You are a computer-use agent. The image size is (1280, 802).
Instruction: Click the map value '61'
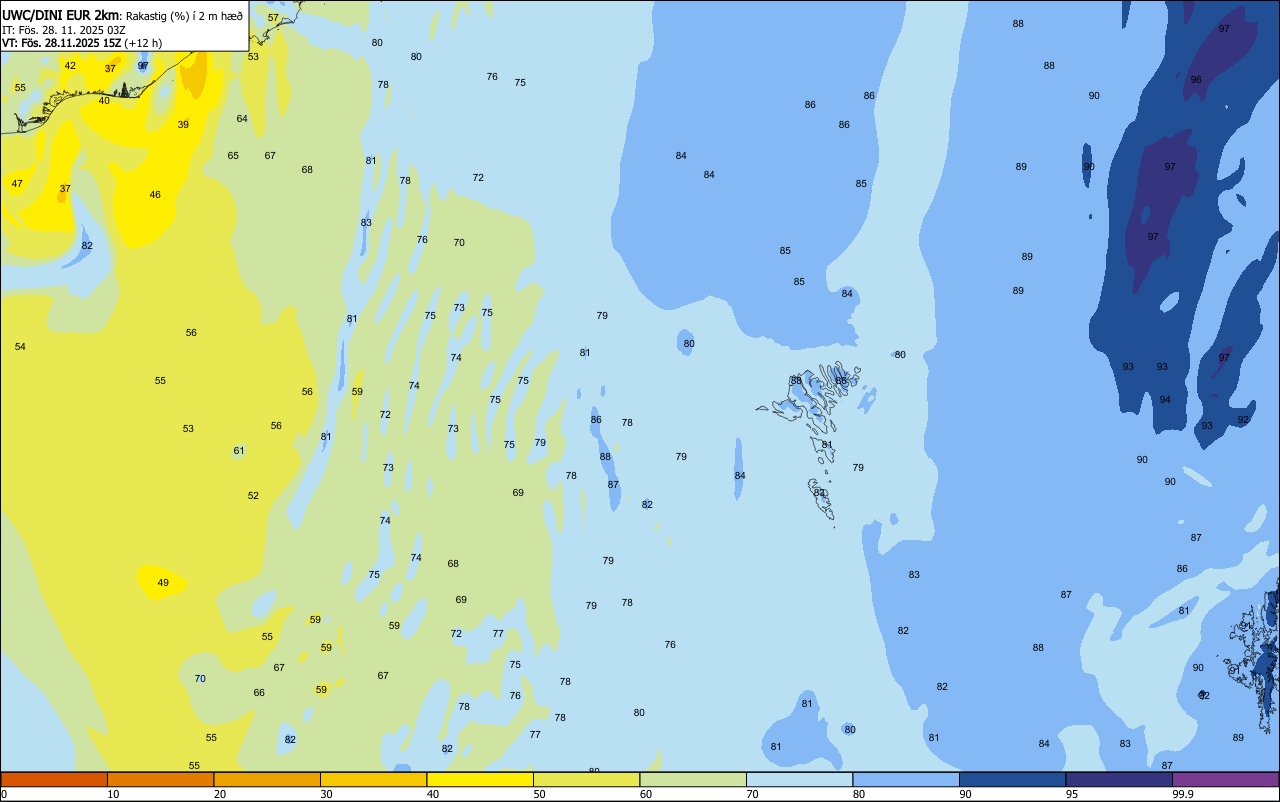(239, 451)
